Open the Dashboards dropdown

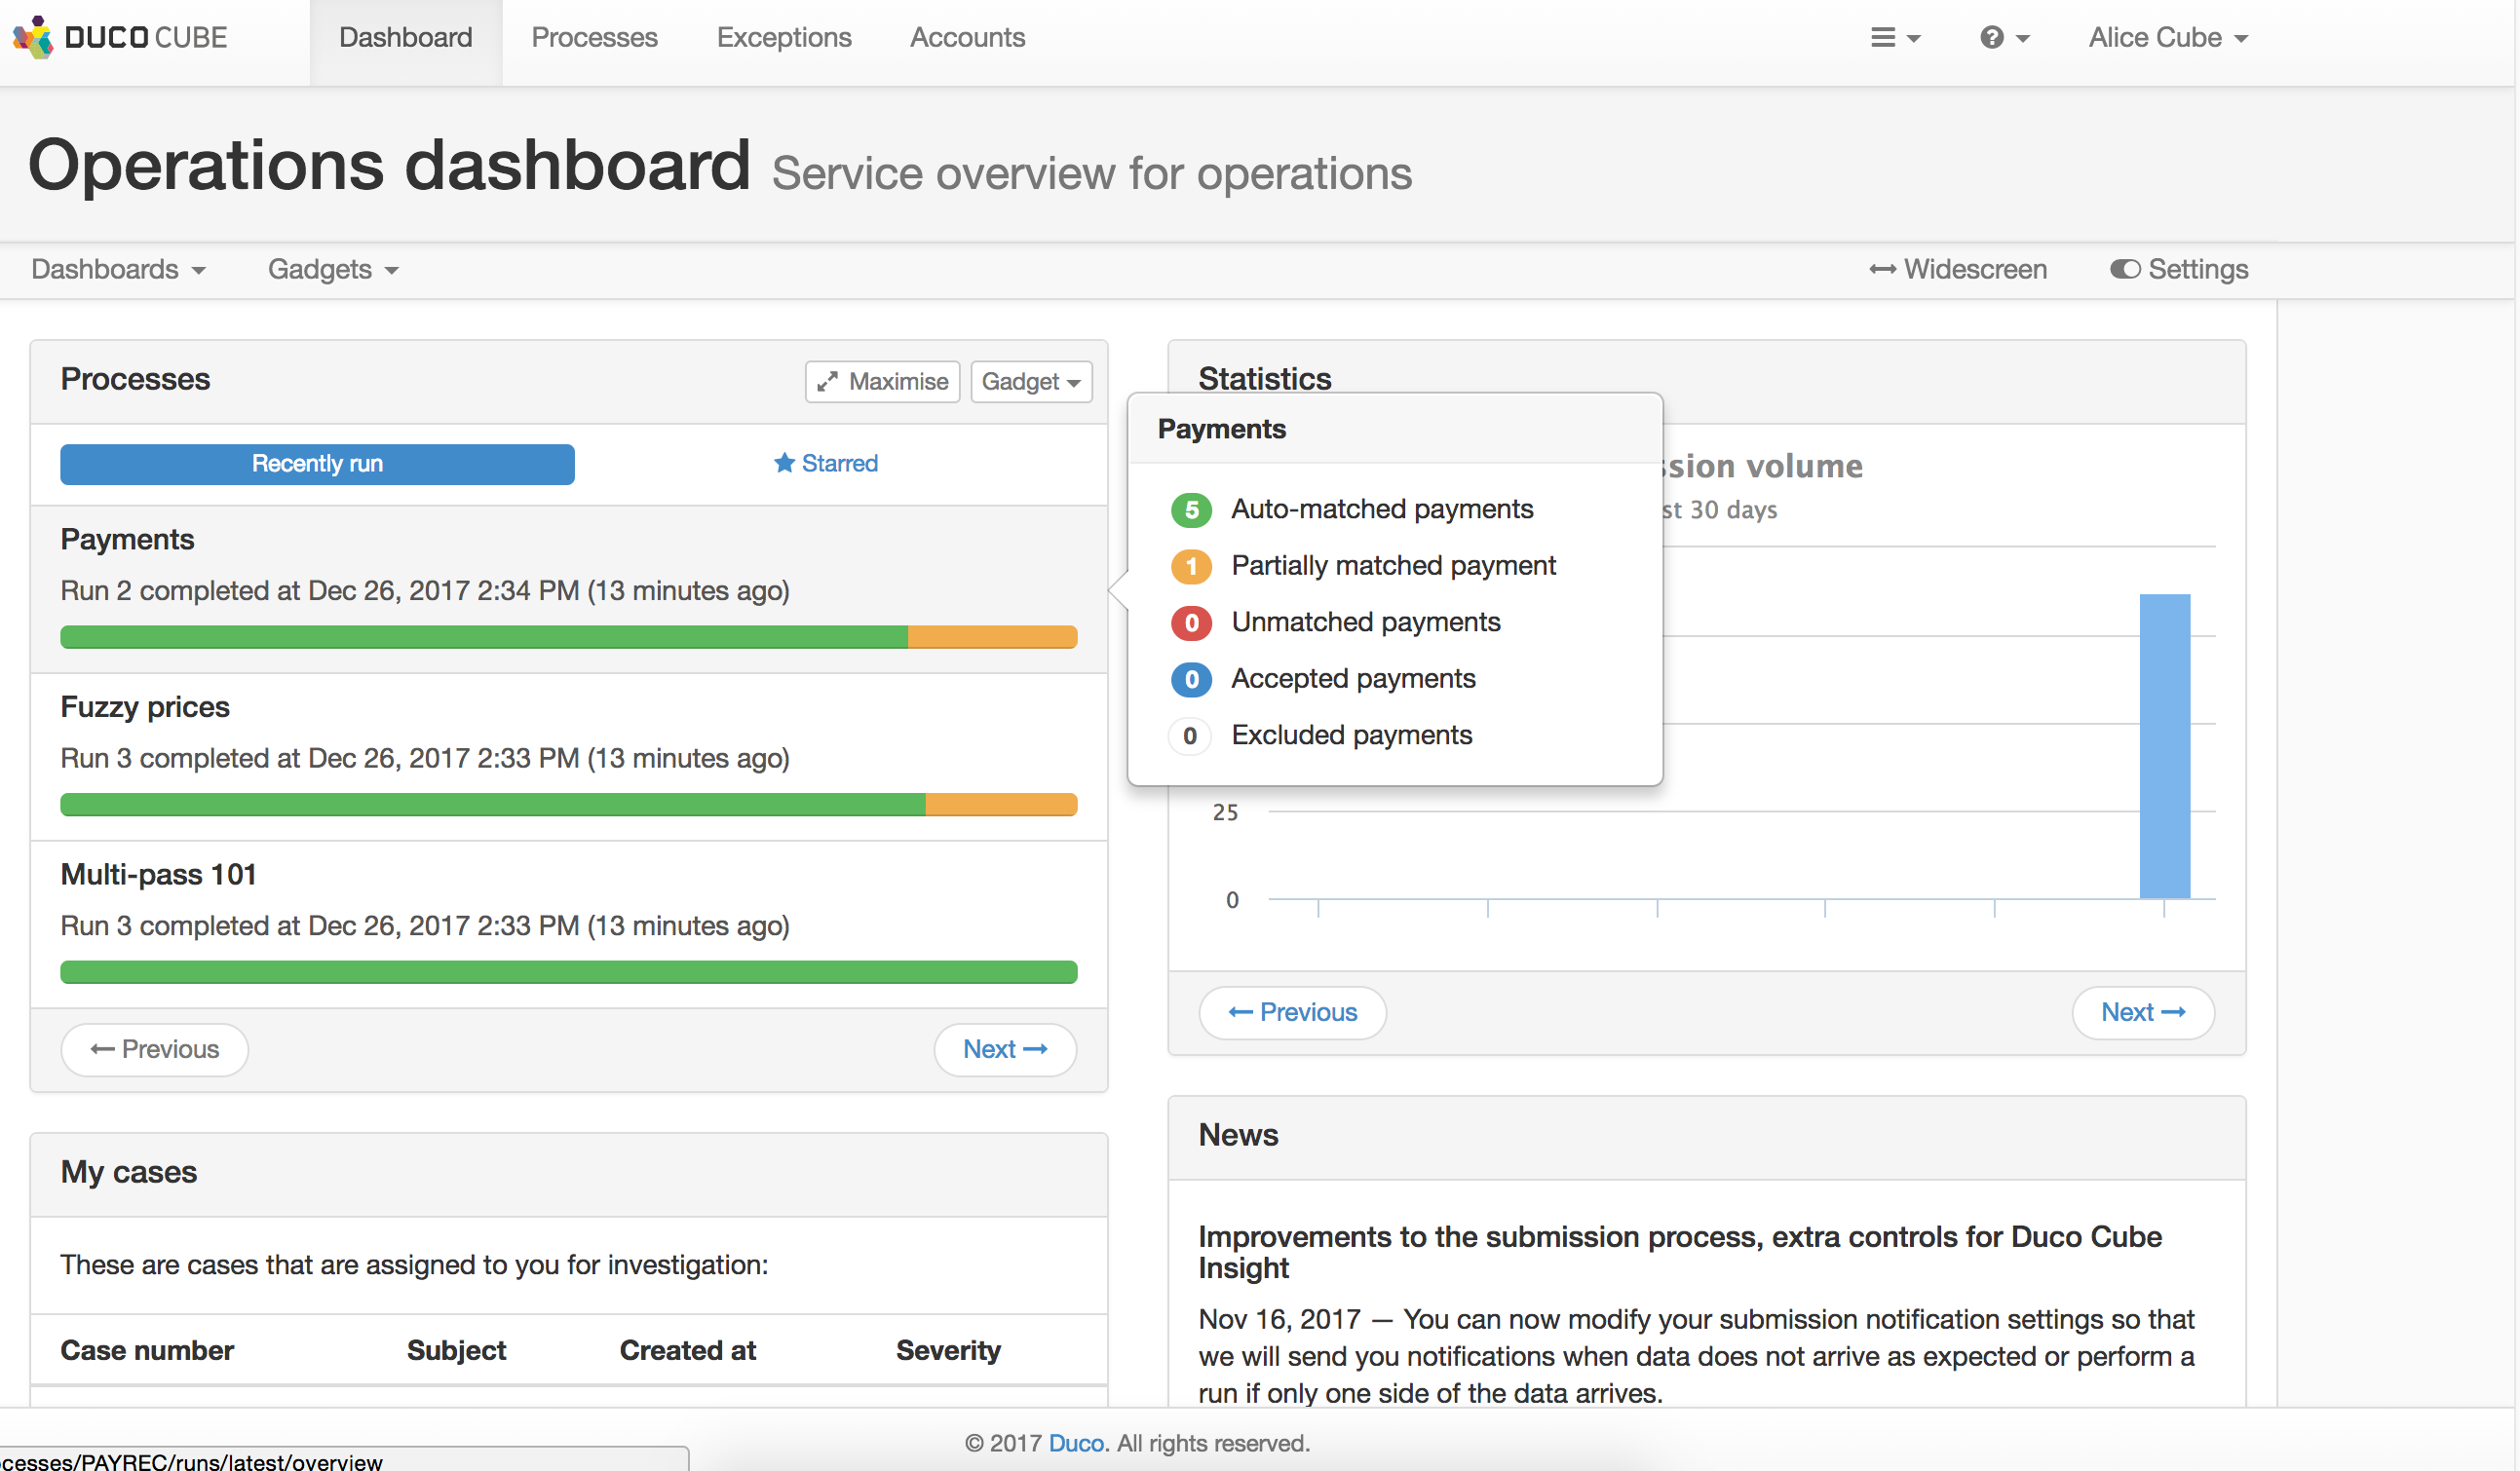click(118, 269)
